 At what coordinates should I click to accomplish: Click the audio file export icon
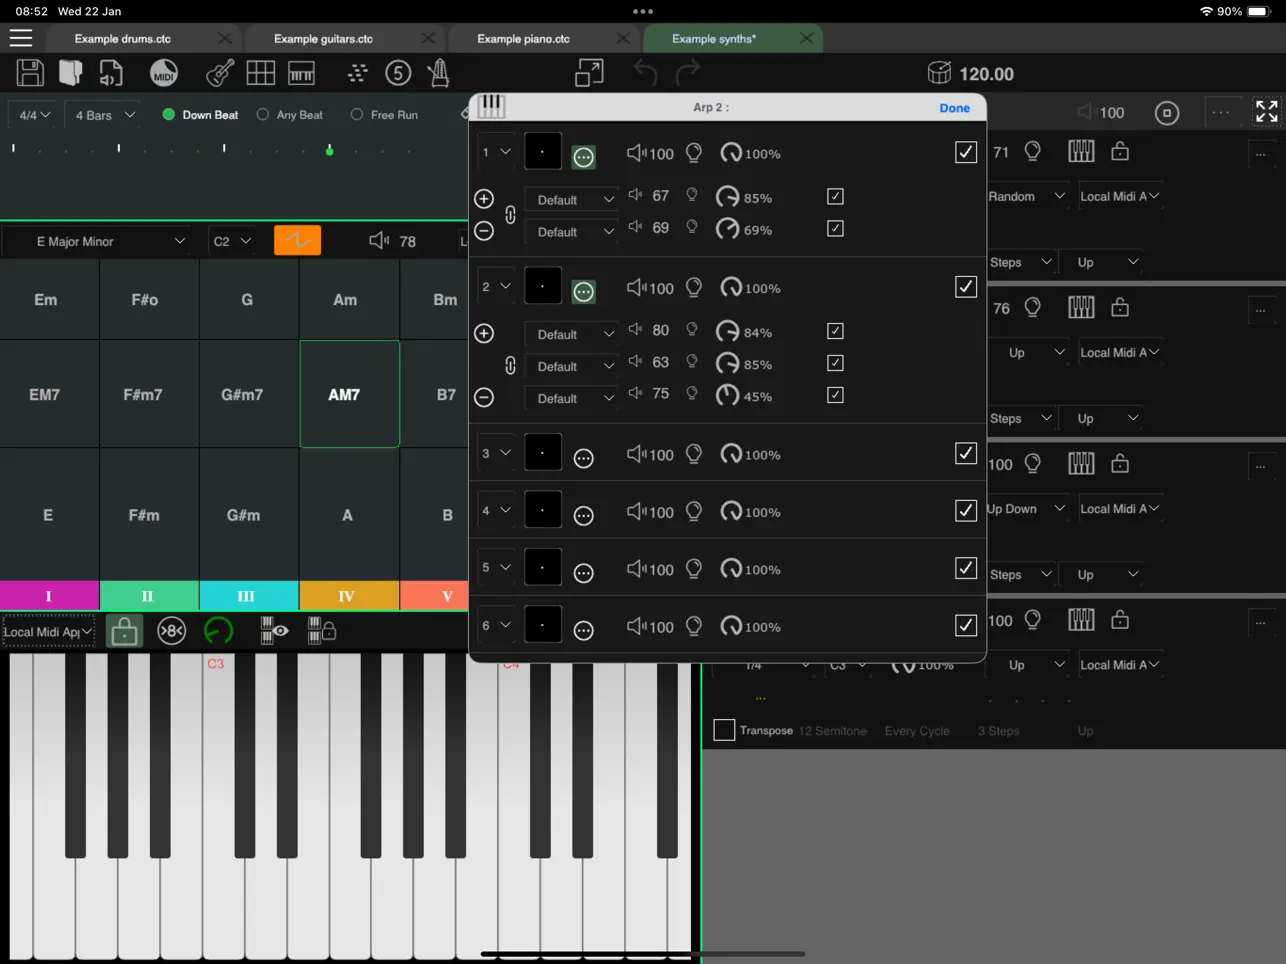tap(111, 73)
